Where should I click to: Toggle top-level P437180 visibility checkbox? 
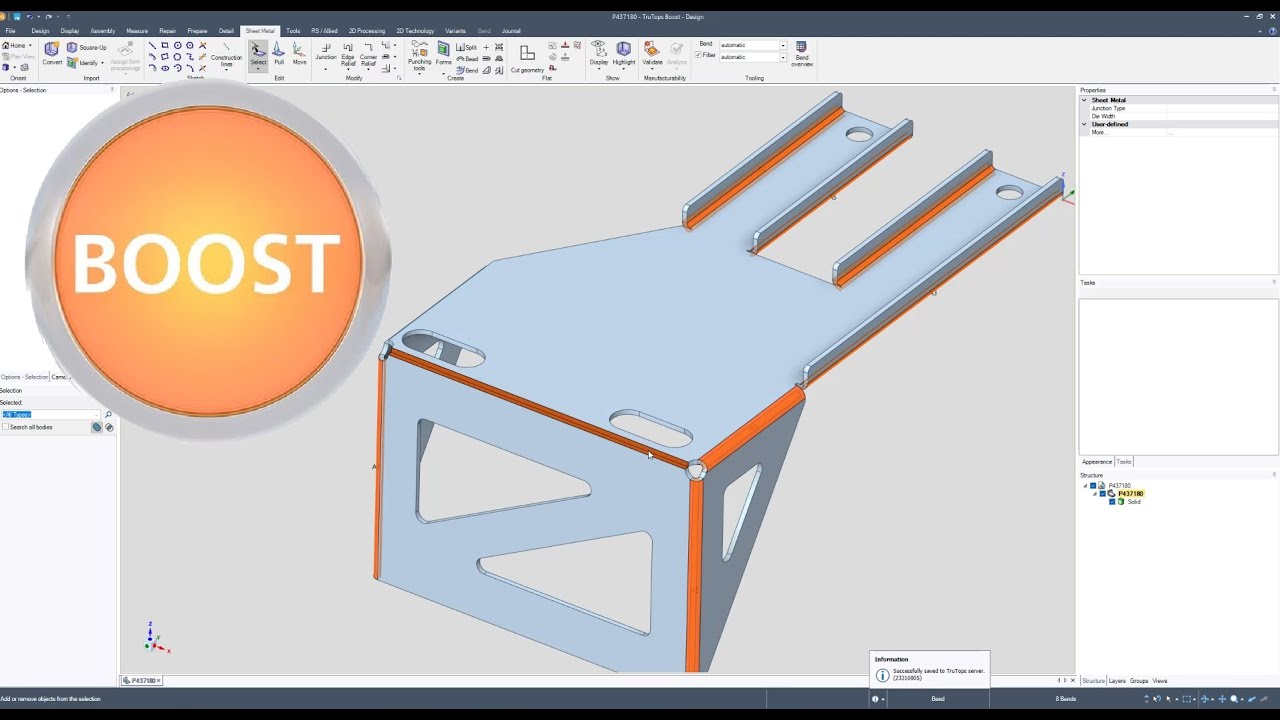(x=1093, y=486)
